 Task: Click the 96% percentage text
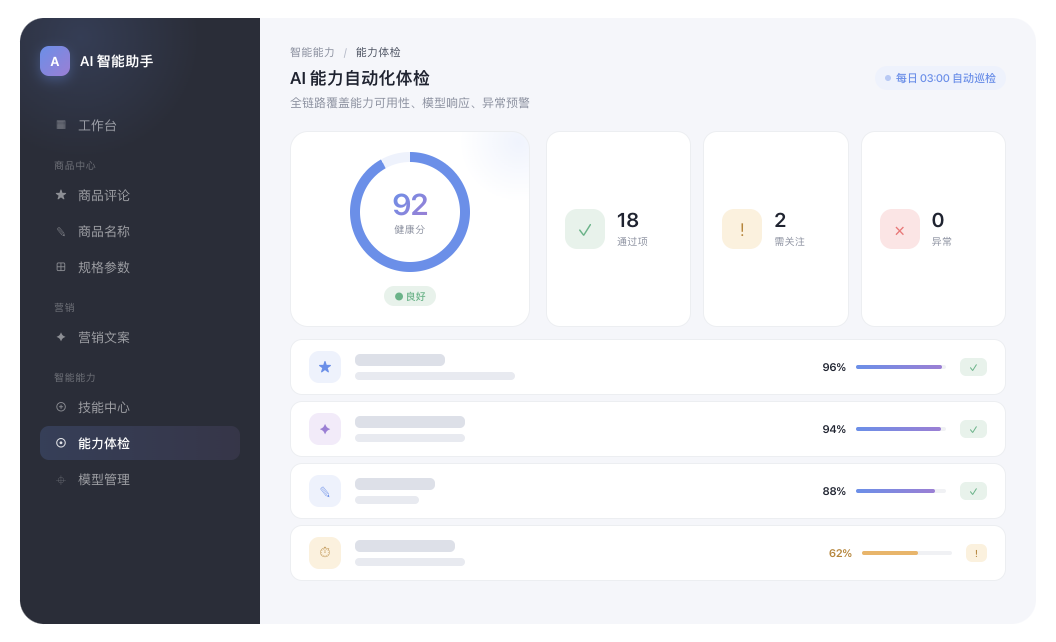tap(834, 367)
